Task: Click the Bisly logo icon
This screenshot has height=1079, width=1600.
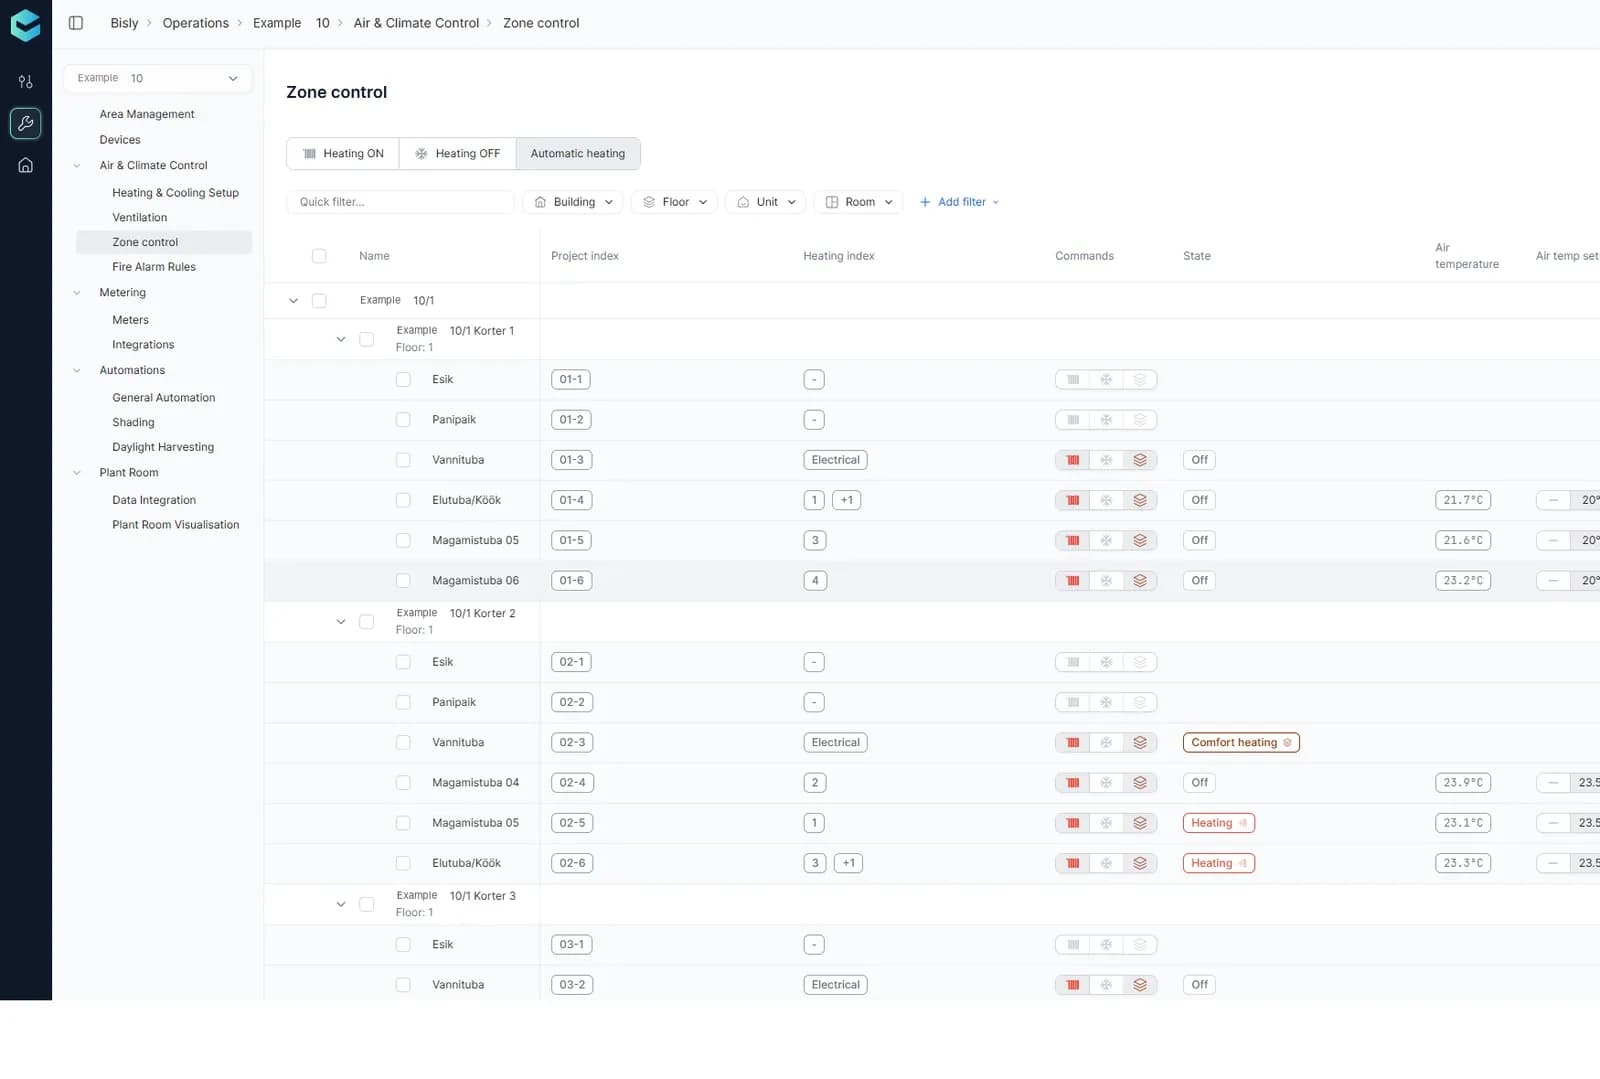Action: (x=25, y=26)
